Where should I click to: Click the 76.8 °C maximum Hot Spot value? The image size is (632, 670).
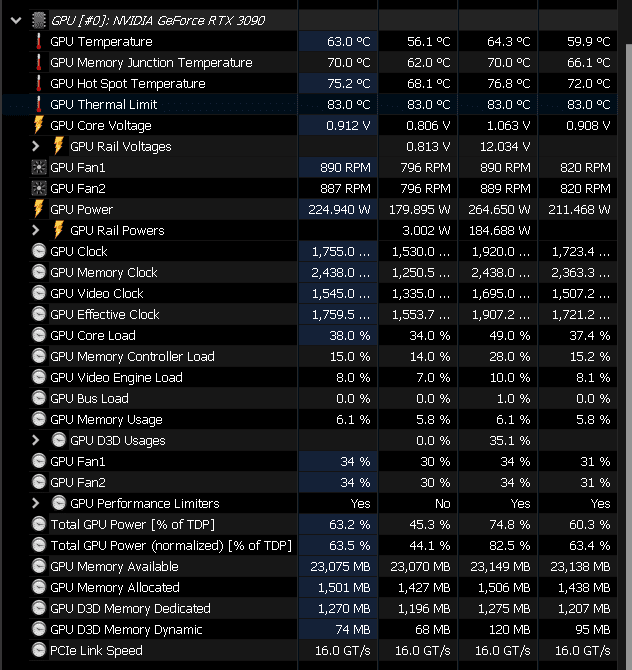tap(509, 83)
